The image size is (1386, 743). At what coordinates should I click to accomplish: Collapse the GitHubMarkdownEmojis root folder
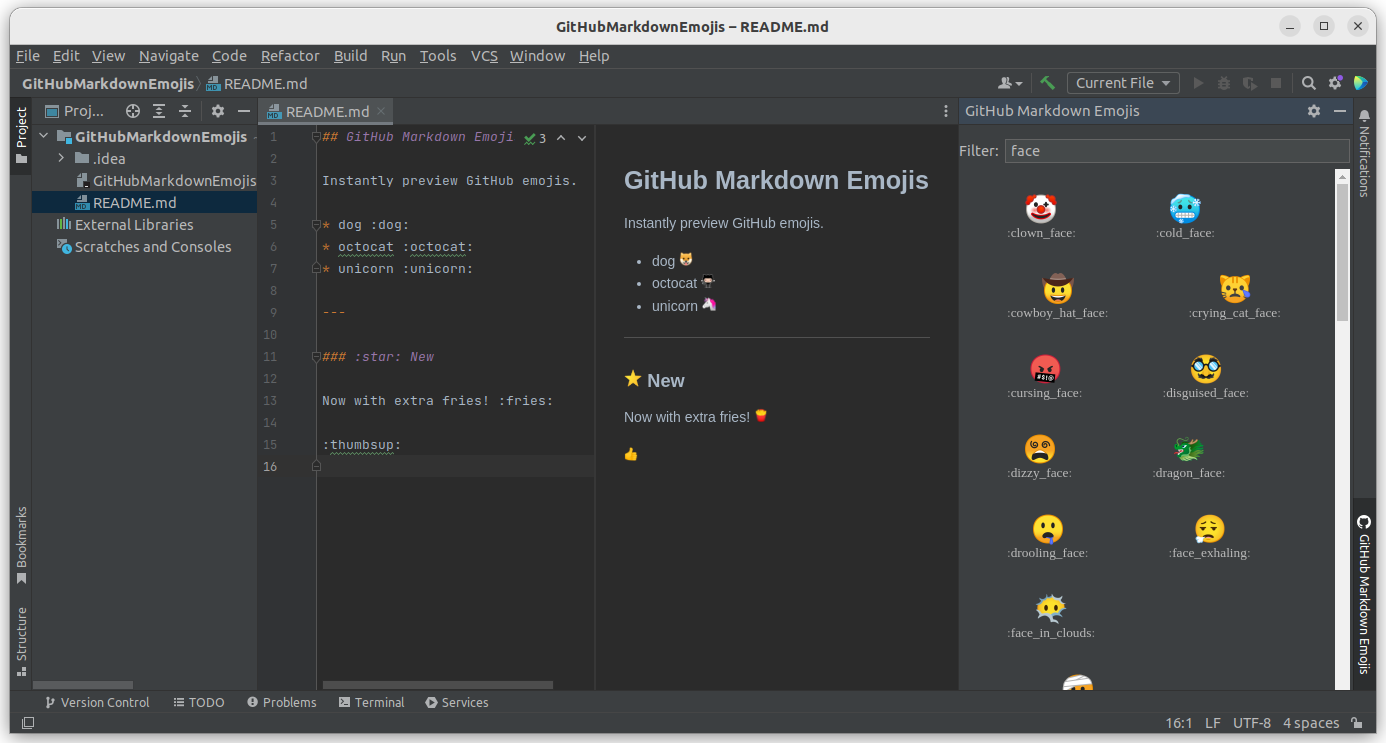click(44, 137)
